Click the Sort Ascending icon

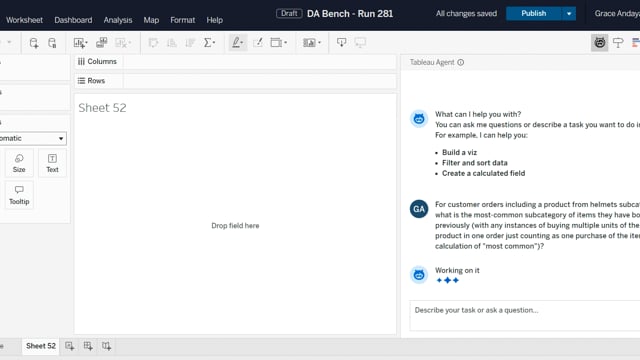171,42
